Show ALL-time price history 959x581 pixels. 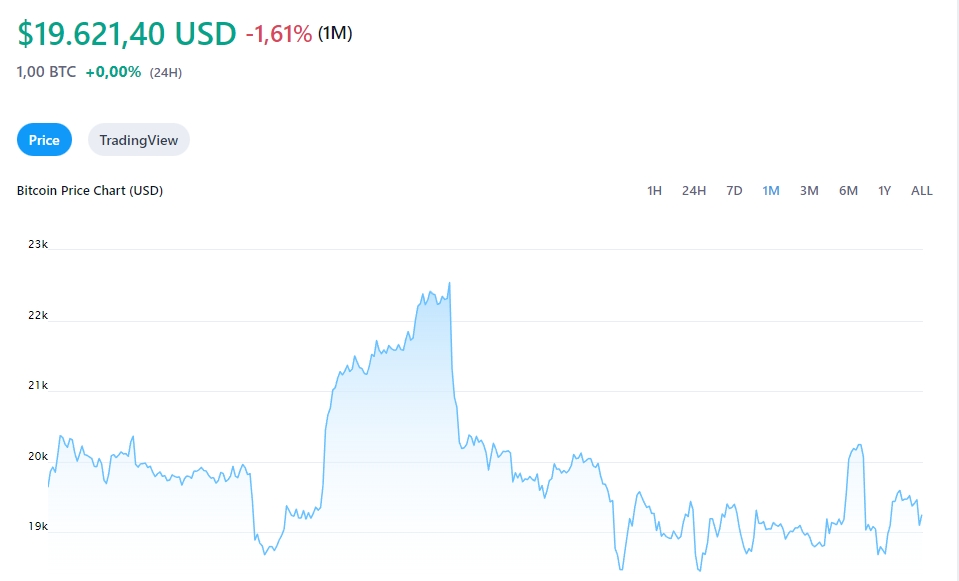pos(921,191)
